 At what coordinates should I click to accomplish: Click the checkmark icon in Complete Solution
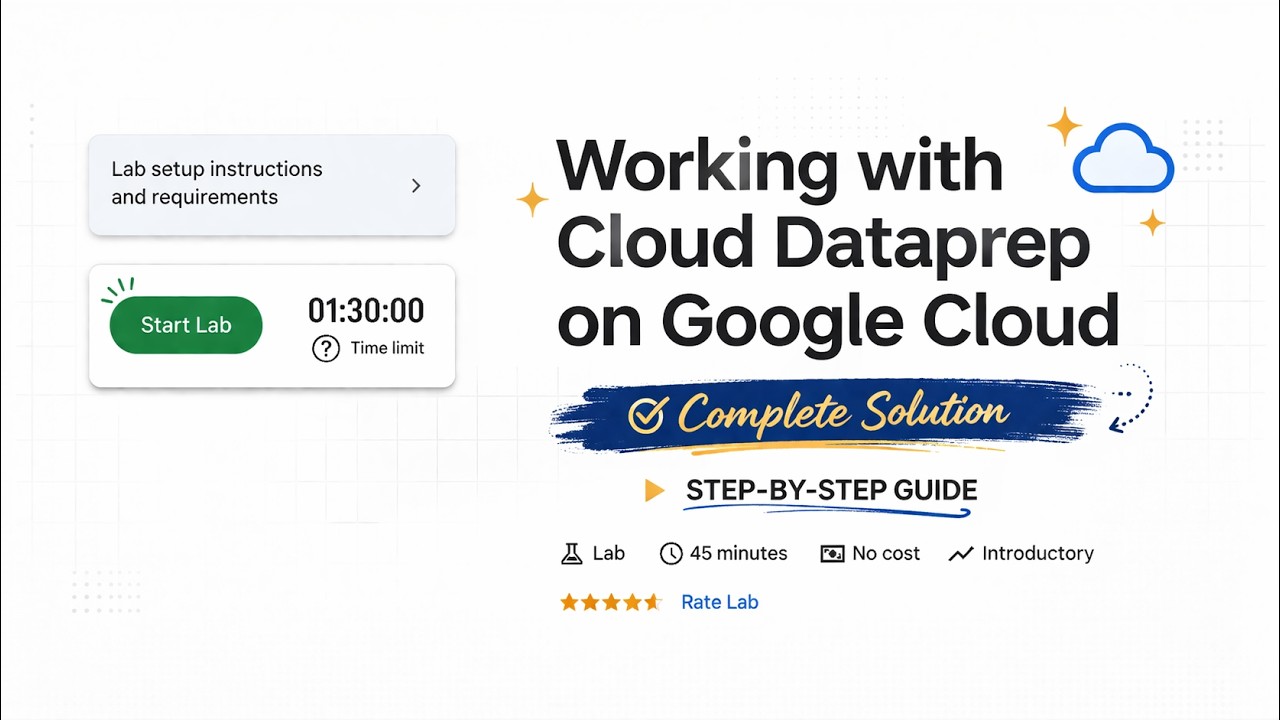[x=646, y=415]
